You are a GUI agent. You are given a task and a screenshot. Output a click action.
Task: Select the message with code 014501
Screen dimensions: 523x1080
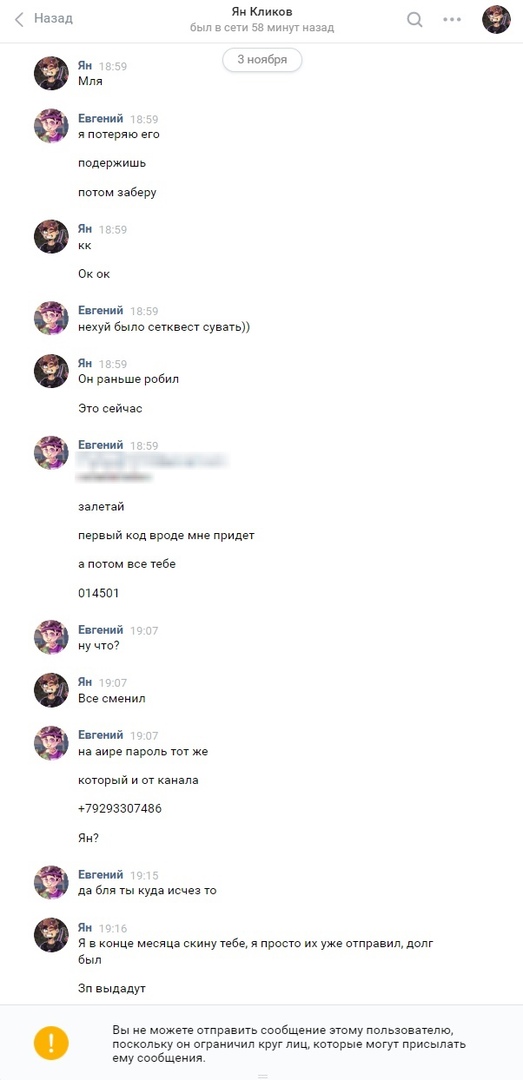click(x=99, y=593)
